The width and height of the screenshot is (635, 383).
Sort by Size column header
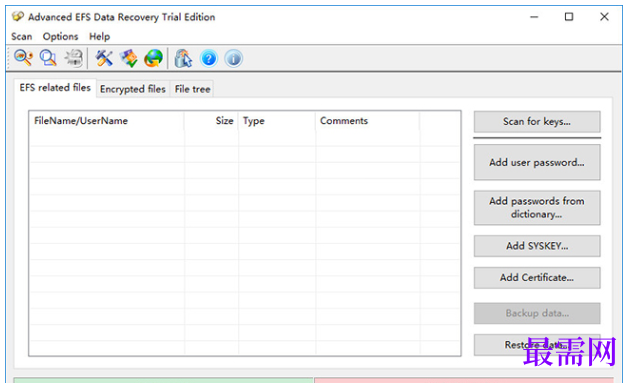(211, 121)
